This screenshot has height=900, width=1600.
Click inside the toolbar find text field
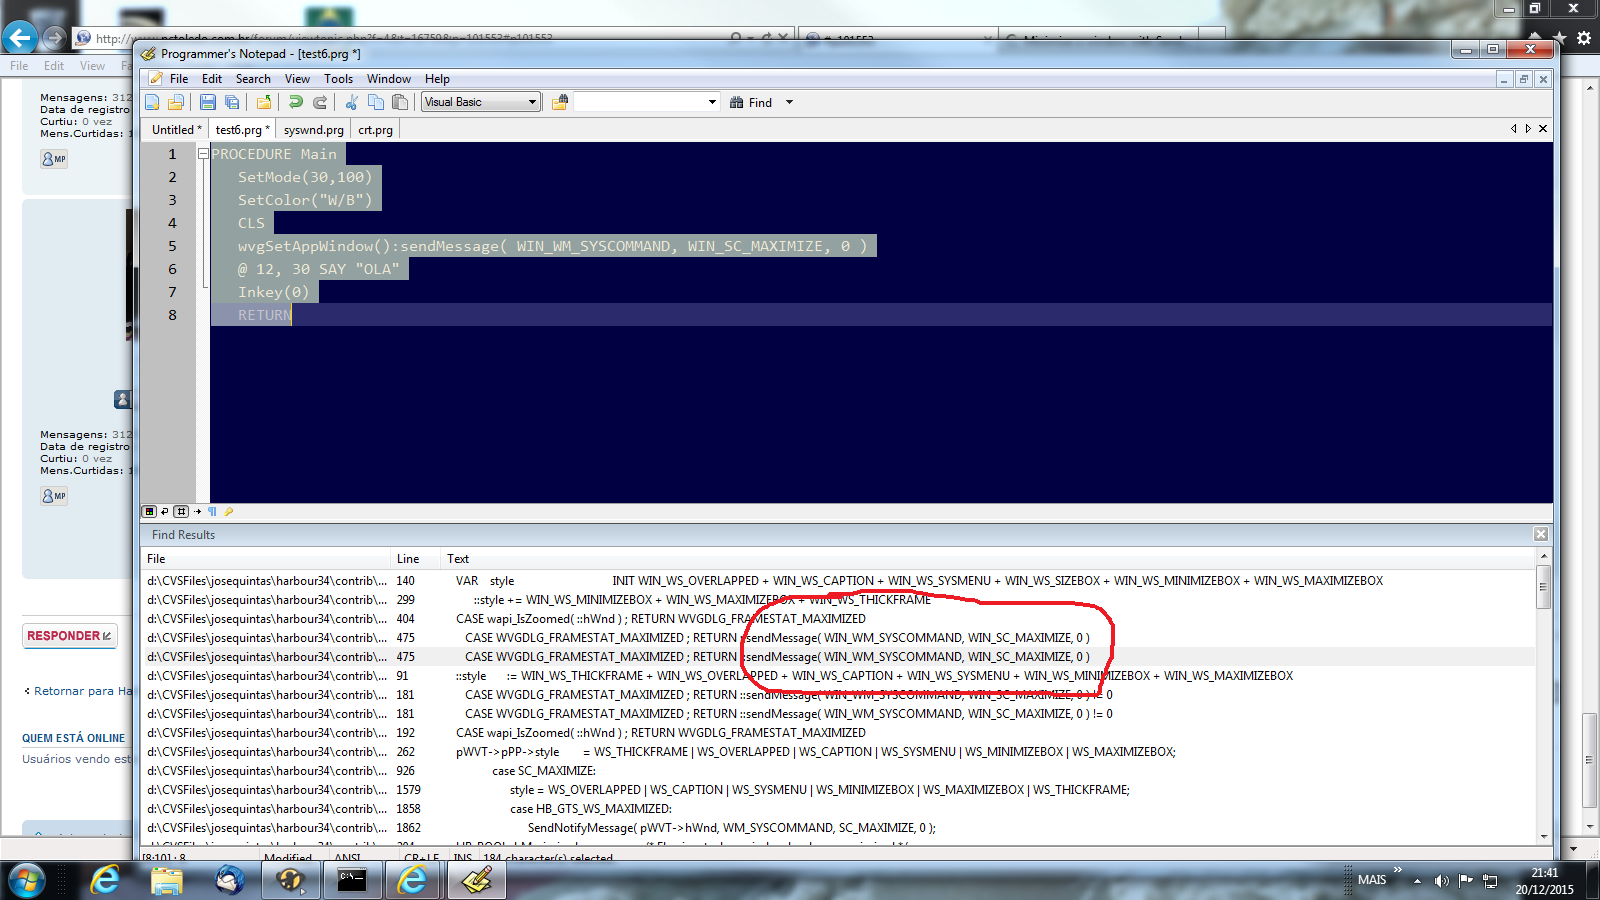pyautogui.click(x=640, y=102)
